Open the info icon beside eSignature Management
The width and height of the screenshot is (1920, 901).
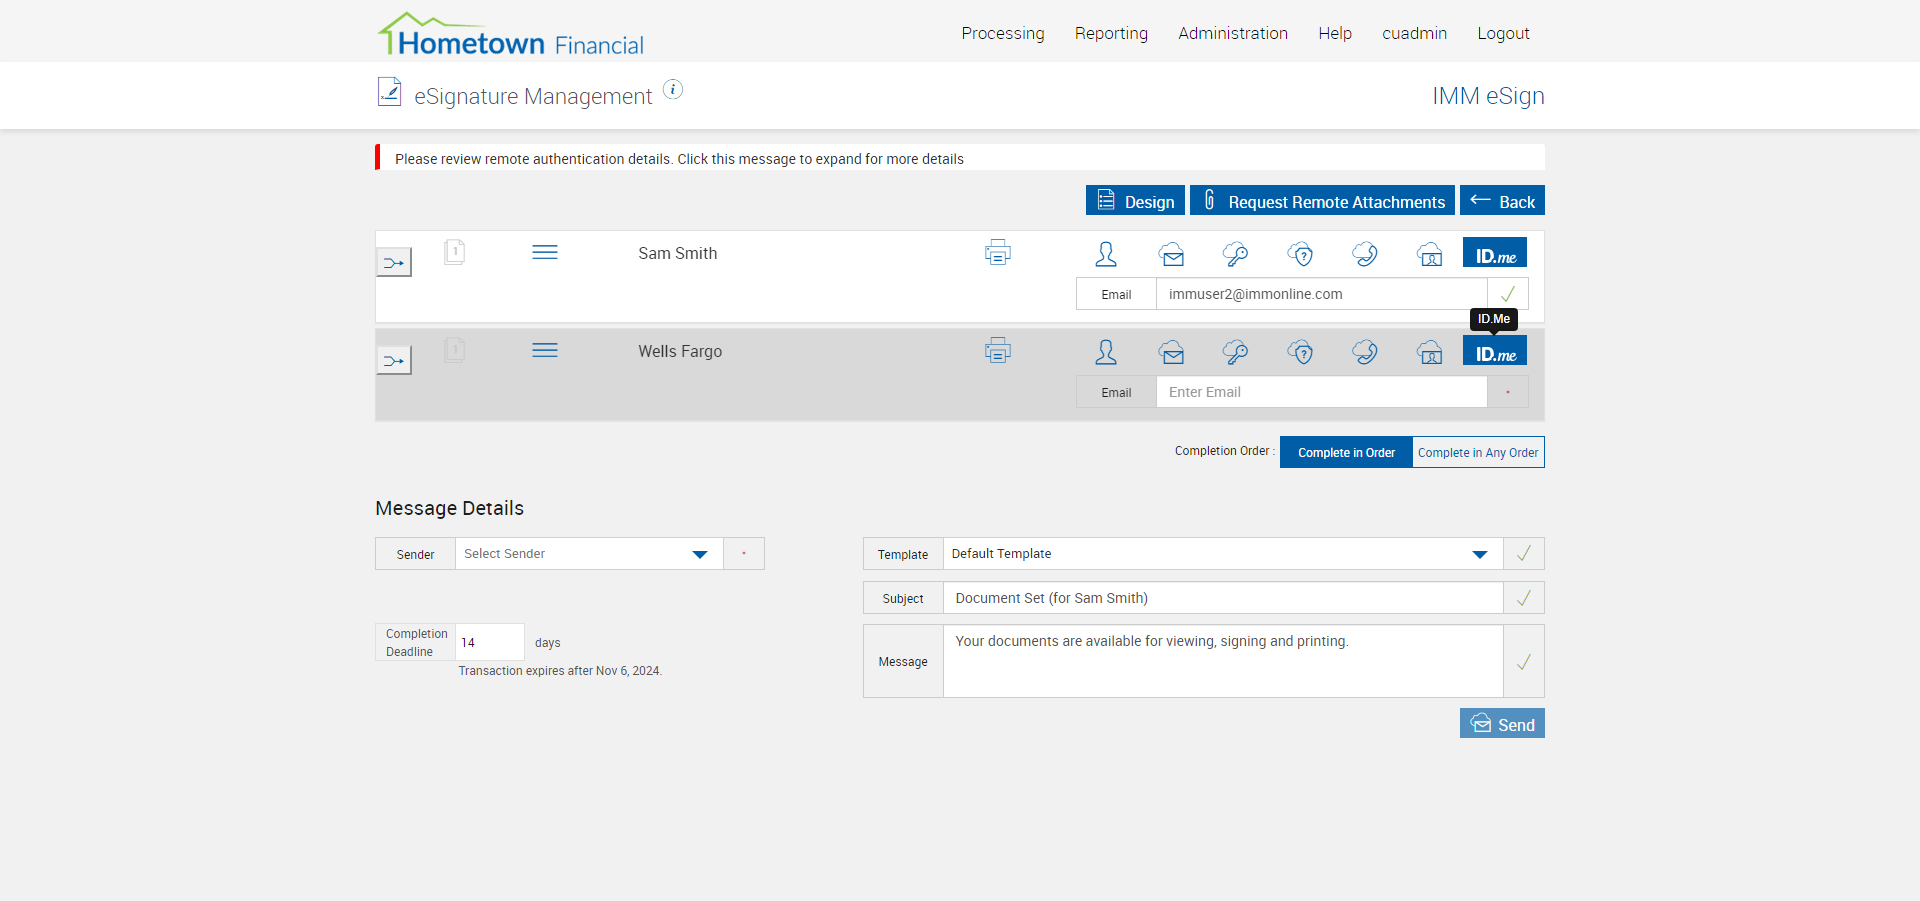[x=673, y=90]
